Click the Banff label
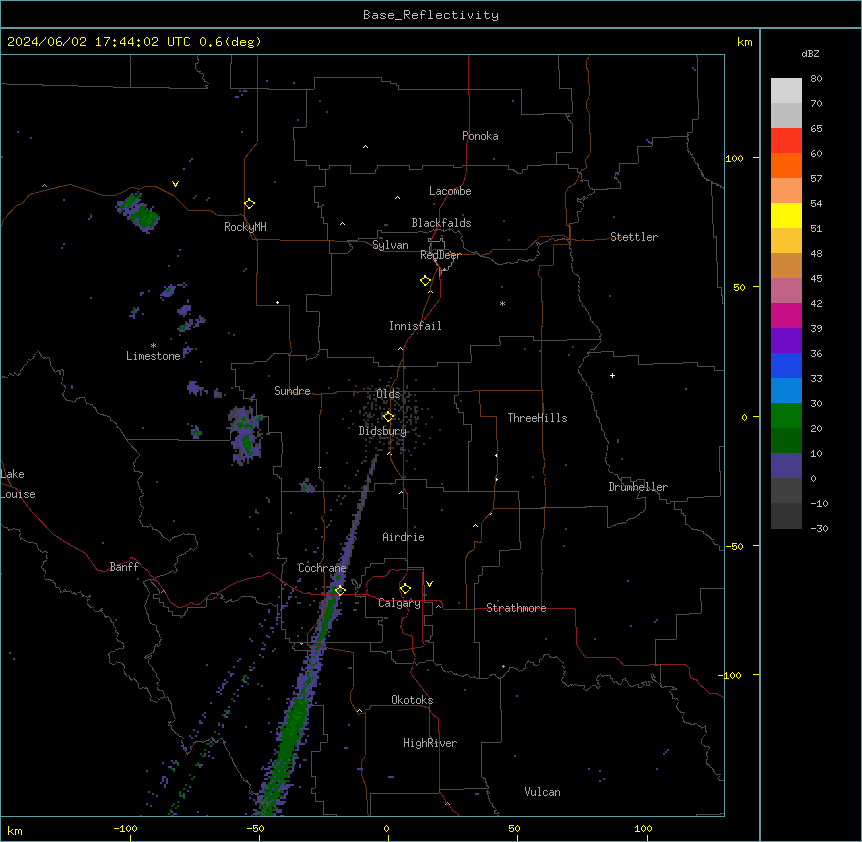862x842 pixels. (x=124, y=567)
